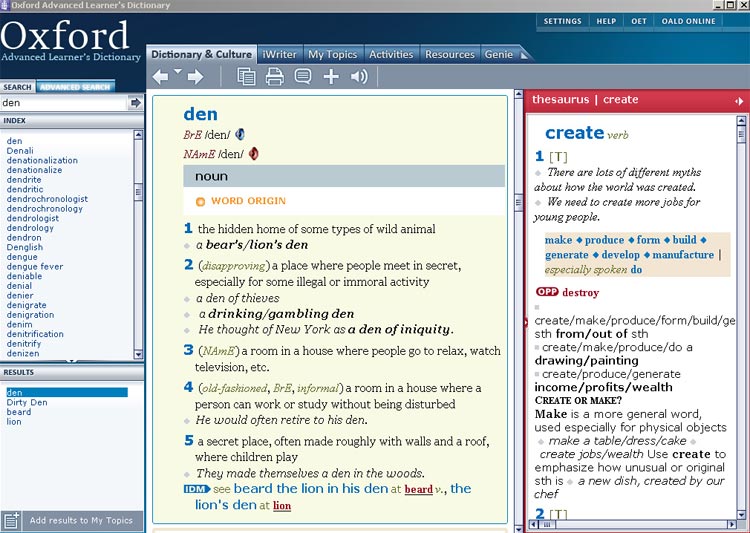
Task: Click the copy pages icon in toolbar
Action: 246,77
